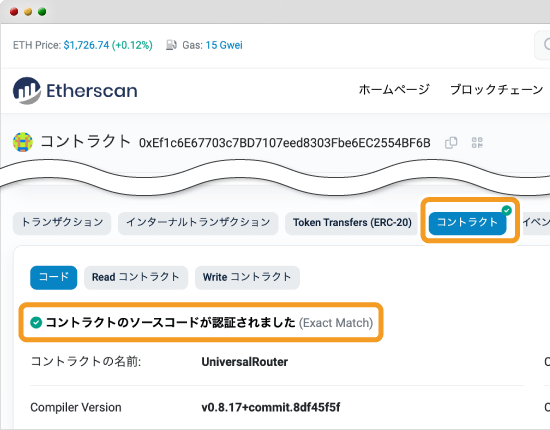Click the gas pump icon
550x430 pixels.
pos(171,45)
